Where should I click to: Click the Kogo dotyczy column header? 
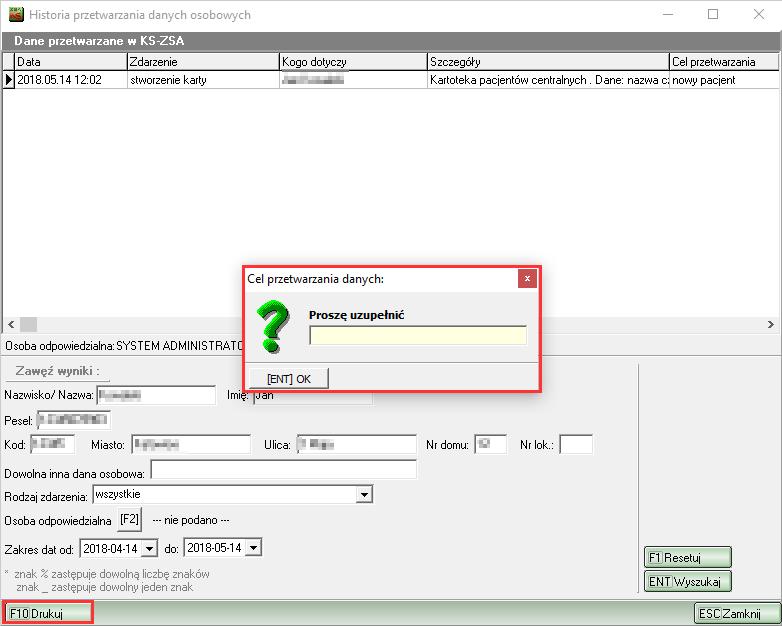point(354,62)
